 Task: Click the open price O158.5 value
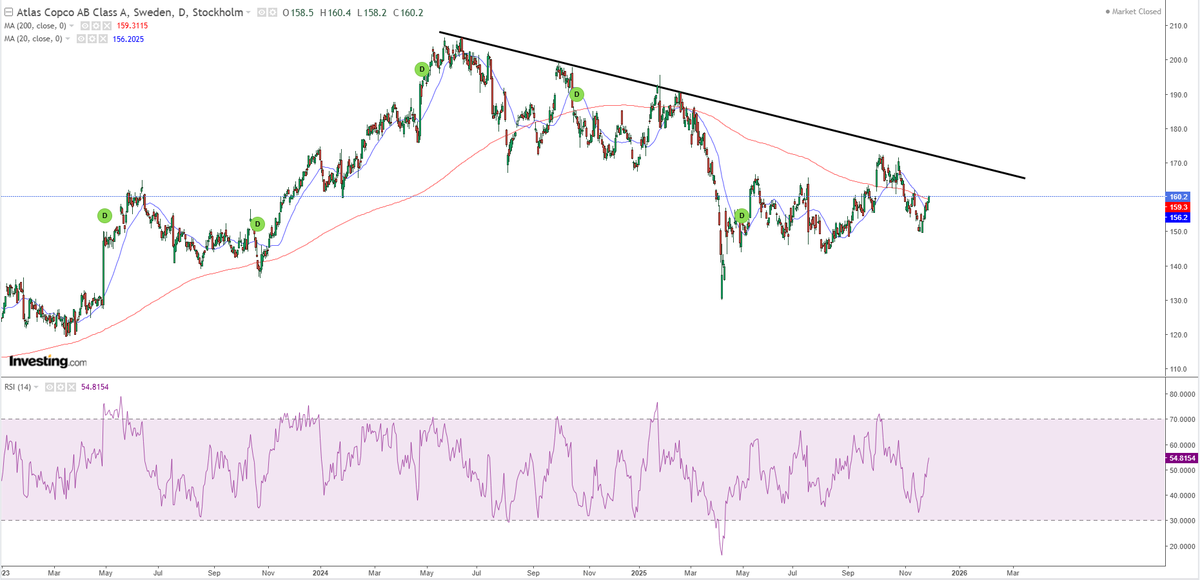tap(298, 13)
